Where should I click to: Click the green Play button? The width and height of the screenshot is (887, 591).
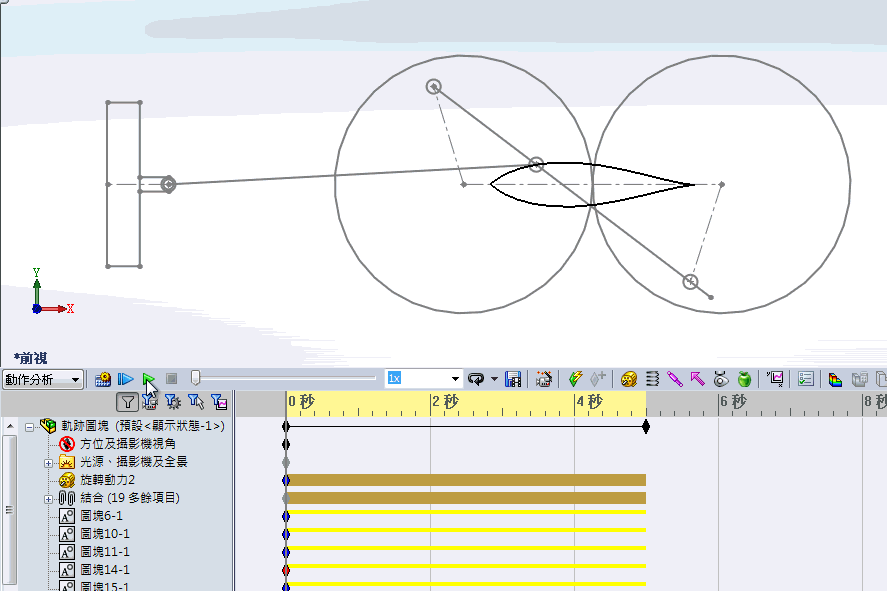148,379
